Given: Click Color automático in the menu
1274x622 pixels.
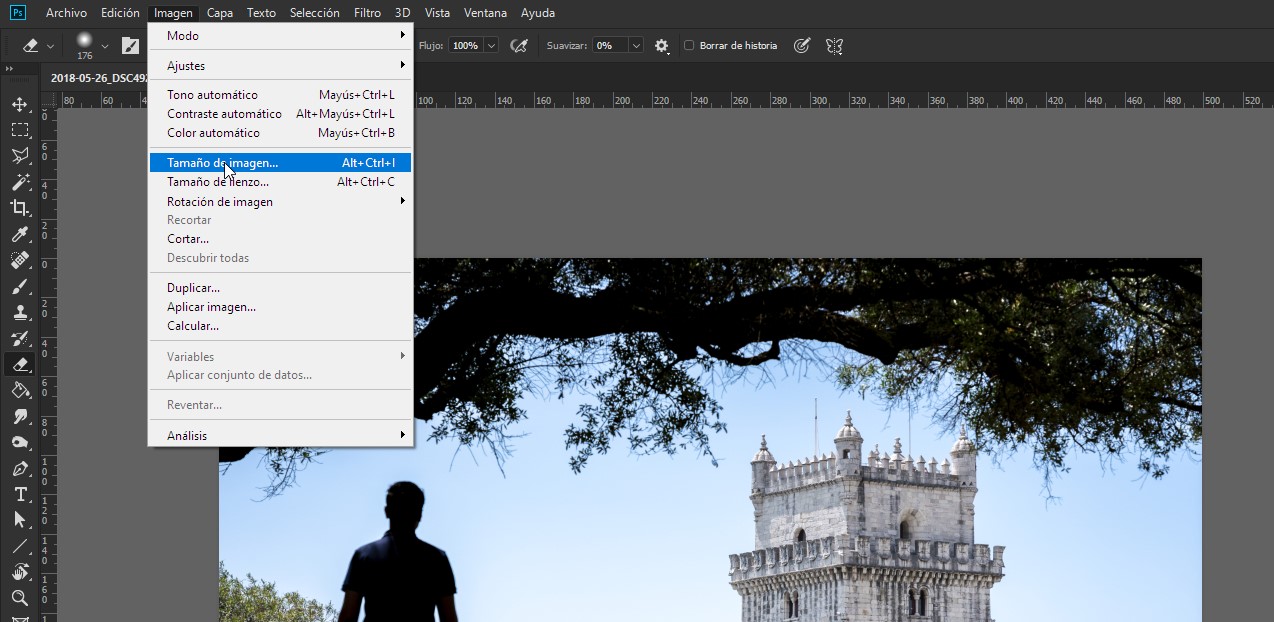Looking at the screenshot, I should click(213, 133).
